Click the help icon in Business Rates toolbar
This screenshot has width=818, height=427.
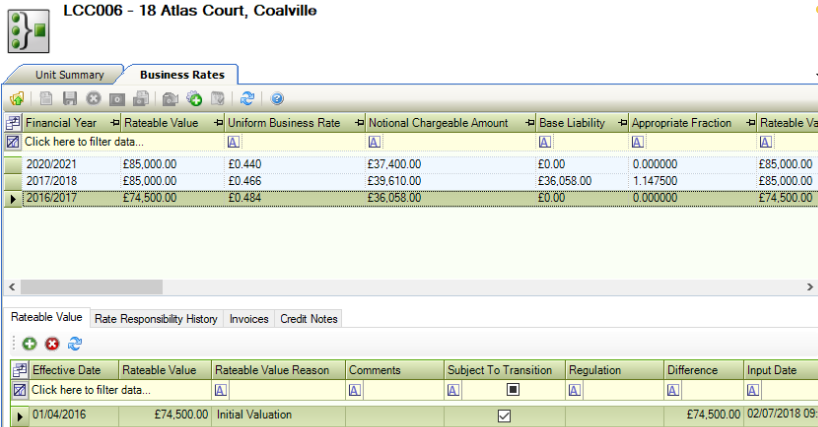click(277, 99)
